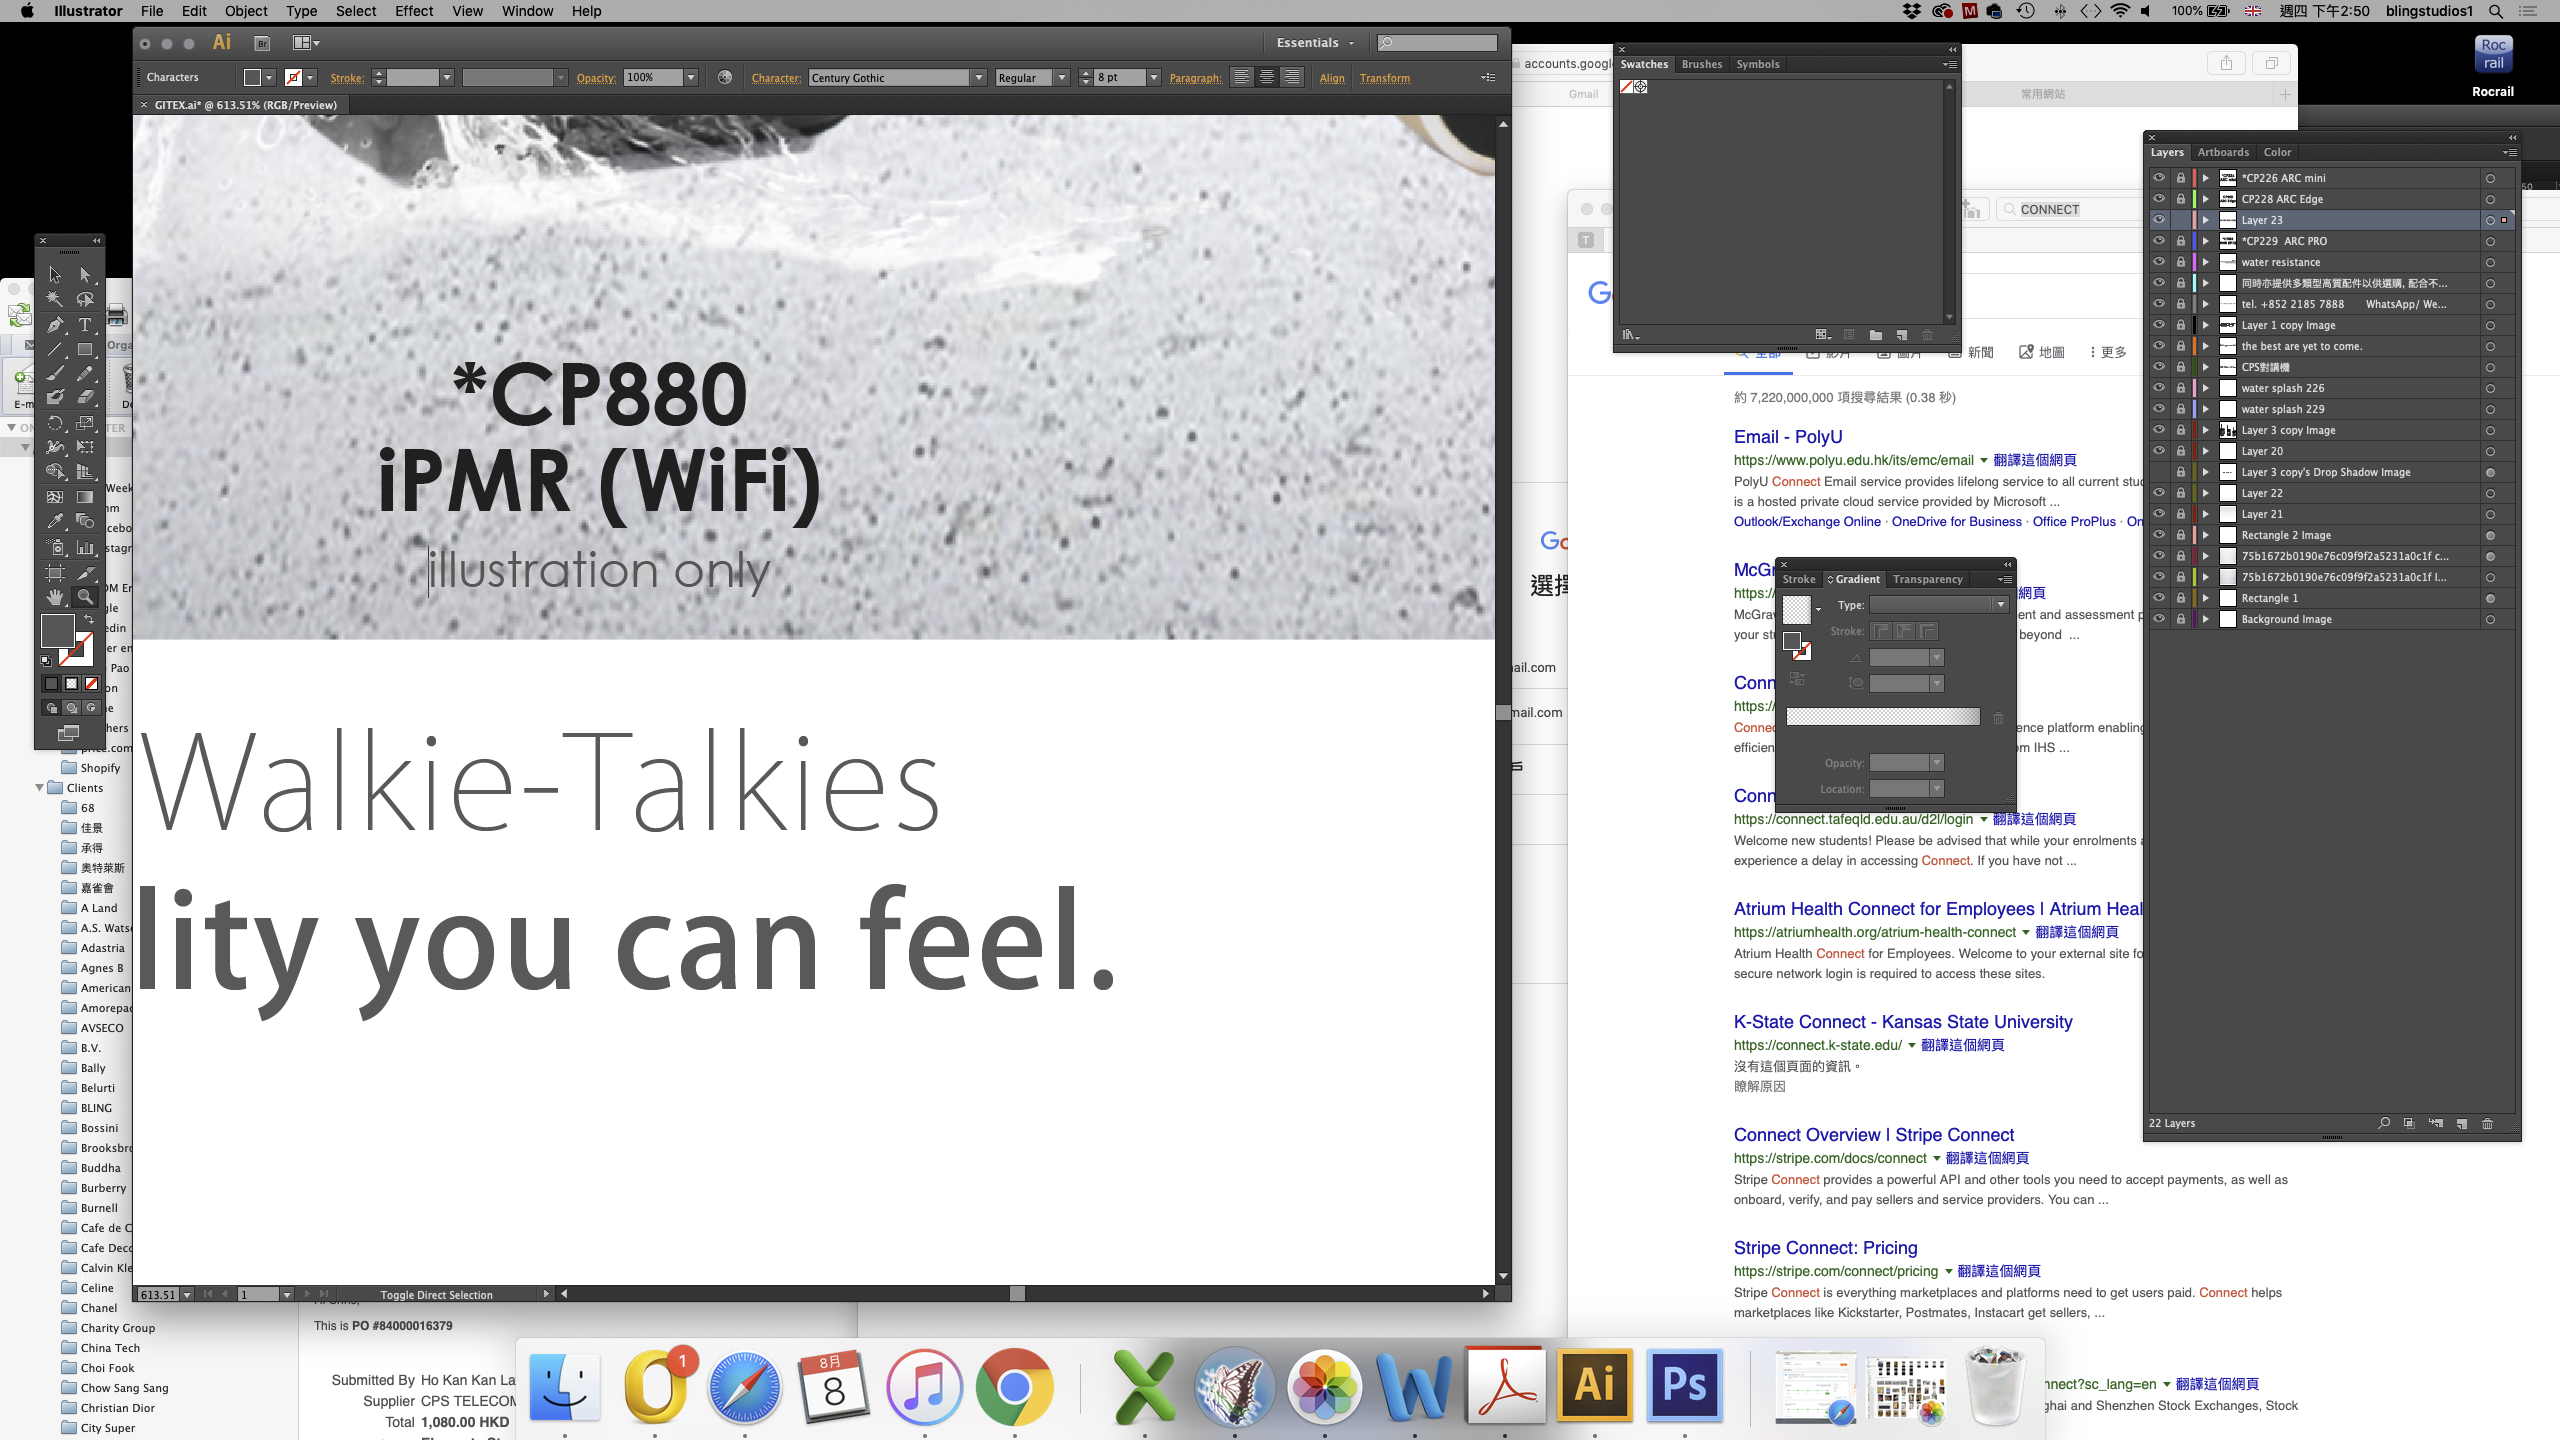The image size is (2560, 1440).
Task: Switch to the Artboards tab
Action: [2222, 152]
